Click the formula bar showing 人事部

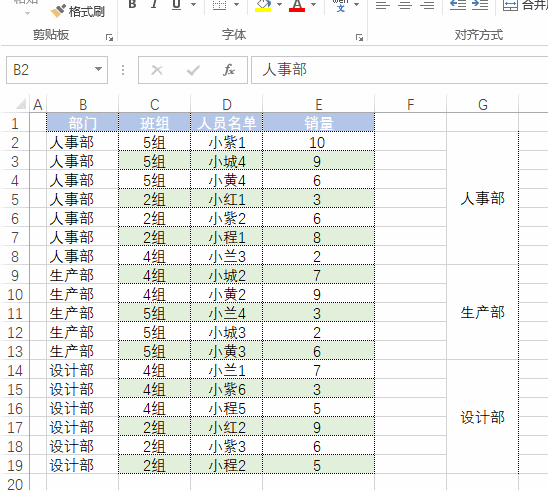[x=399, y=70]
